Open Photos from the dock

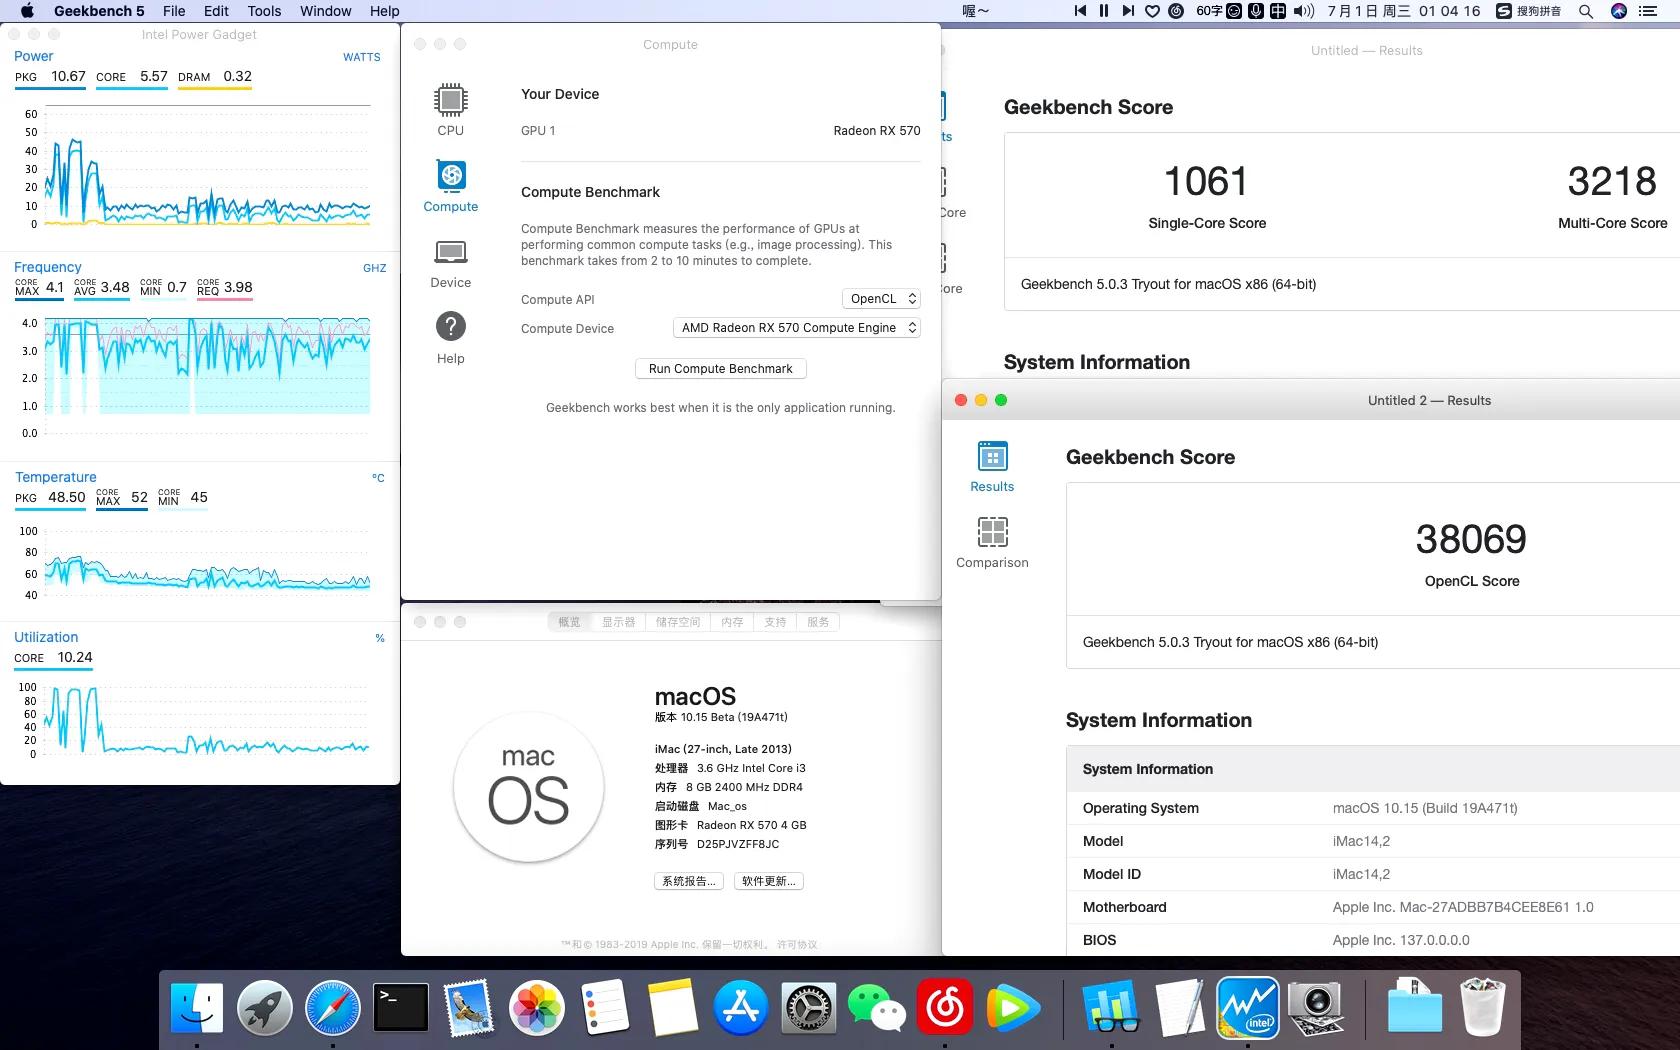click(537, 1007)
